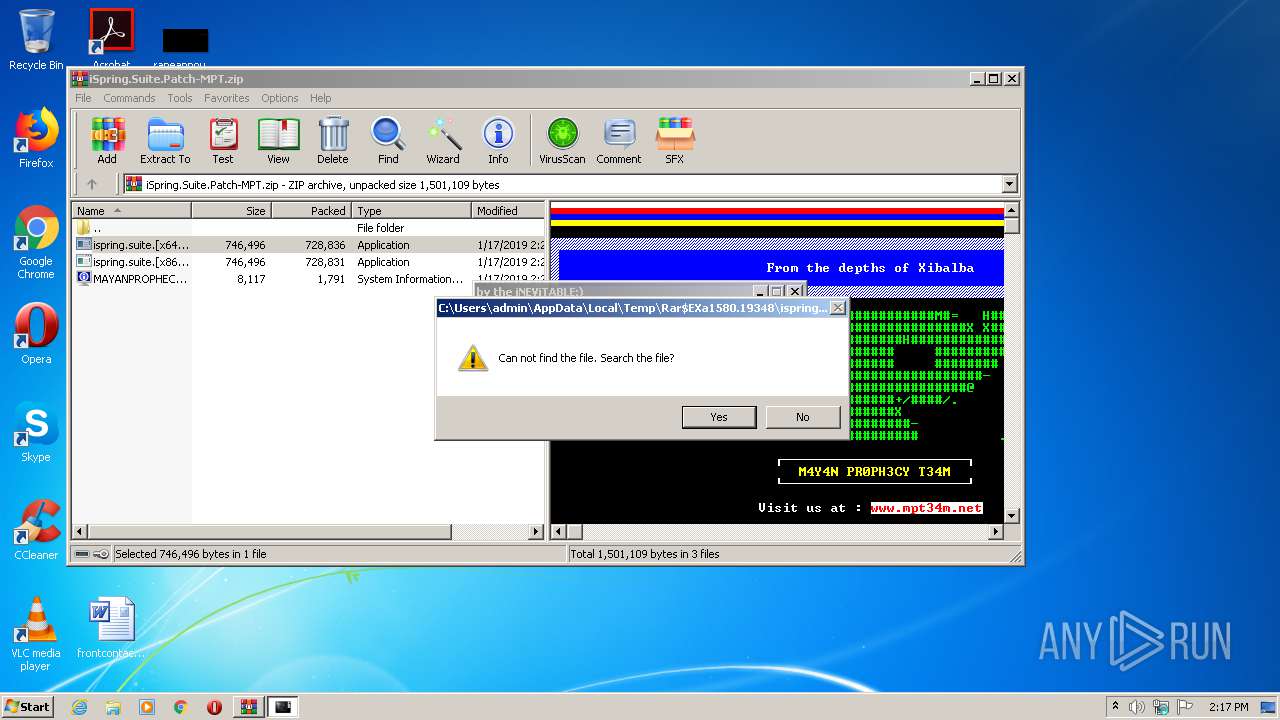
Task: Click the clock showing 2:17 PM
Action: click(x=1228, y=707)
